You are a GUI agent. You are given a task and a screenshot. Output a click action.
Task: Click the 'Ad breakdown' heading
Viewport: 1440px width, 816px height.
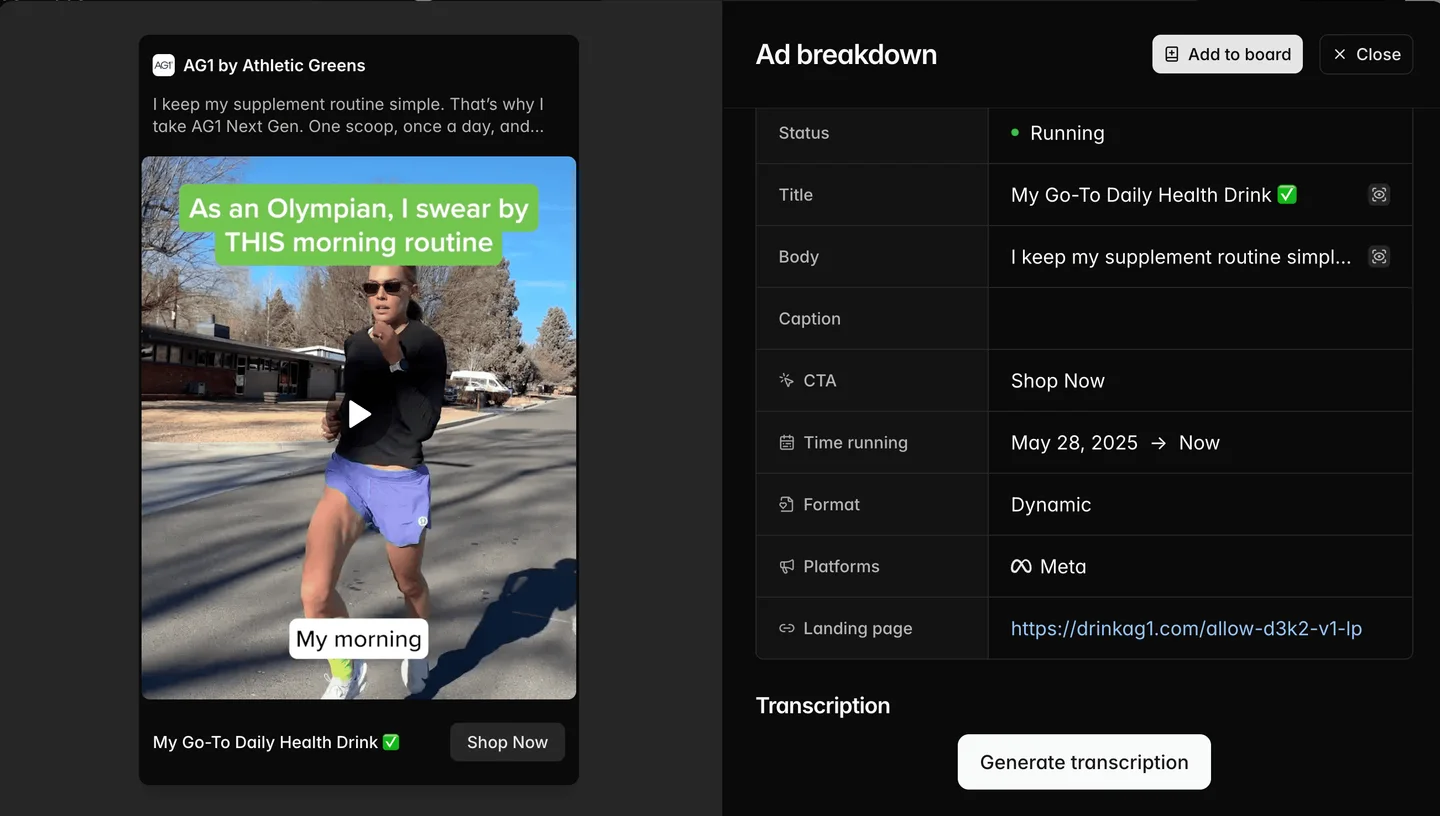coord(846,54)
